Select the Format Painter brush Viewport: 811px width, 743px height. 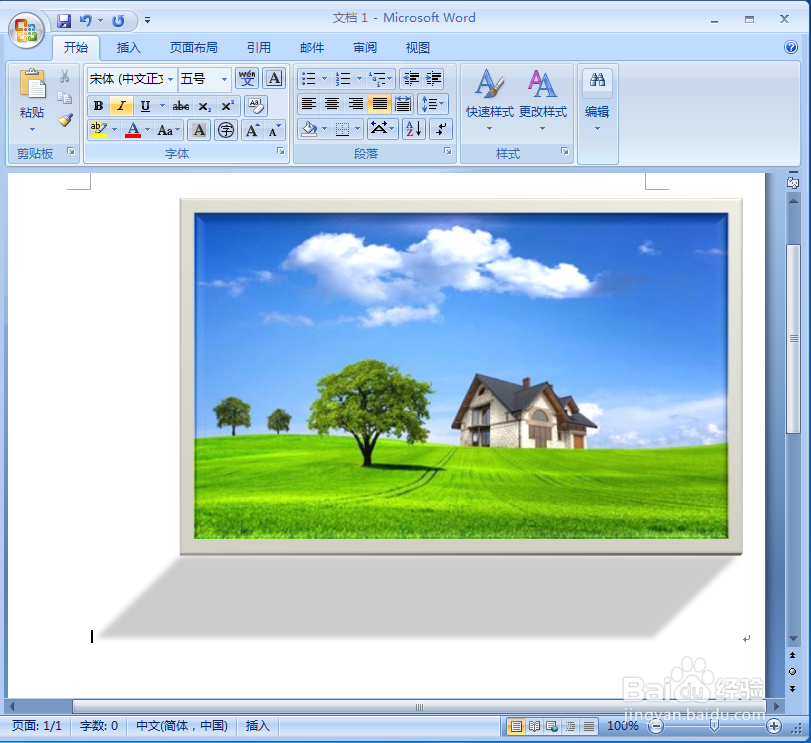(x=65, y=120)
